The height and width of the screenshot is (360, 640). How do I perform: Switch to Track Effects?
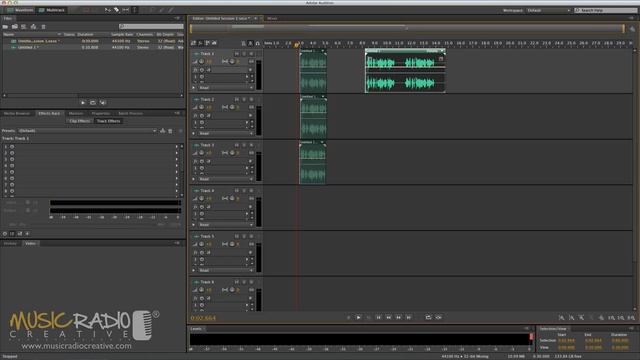click(x=108, y=121)
